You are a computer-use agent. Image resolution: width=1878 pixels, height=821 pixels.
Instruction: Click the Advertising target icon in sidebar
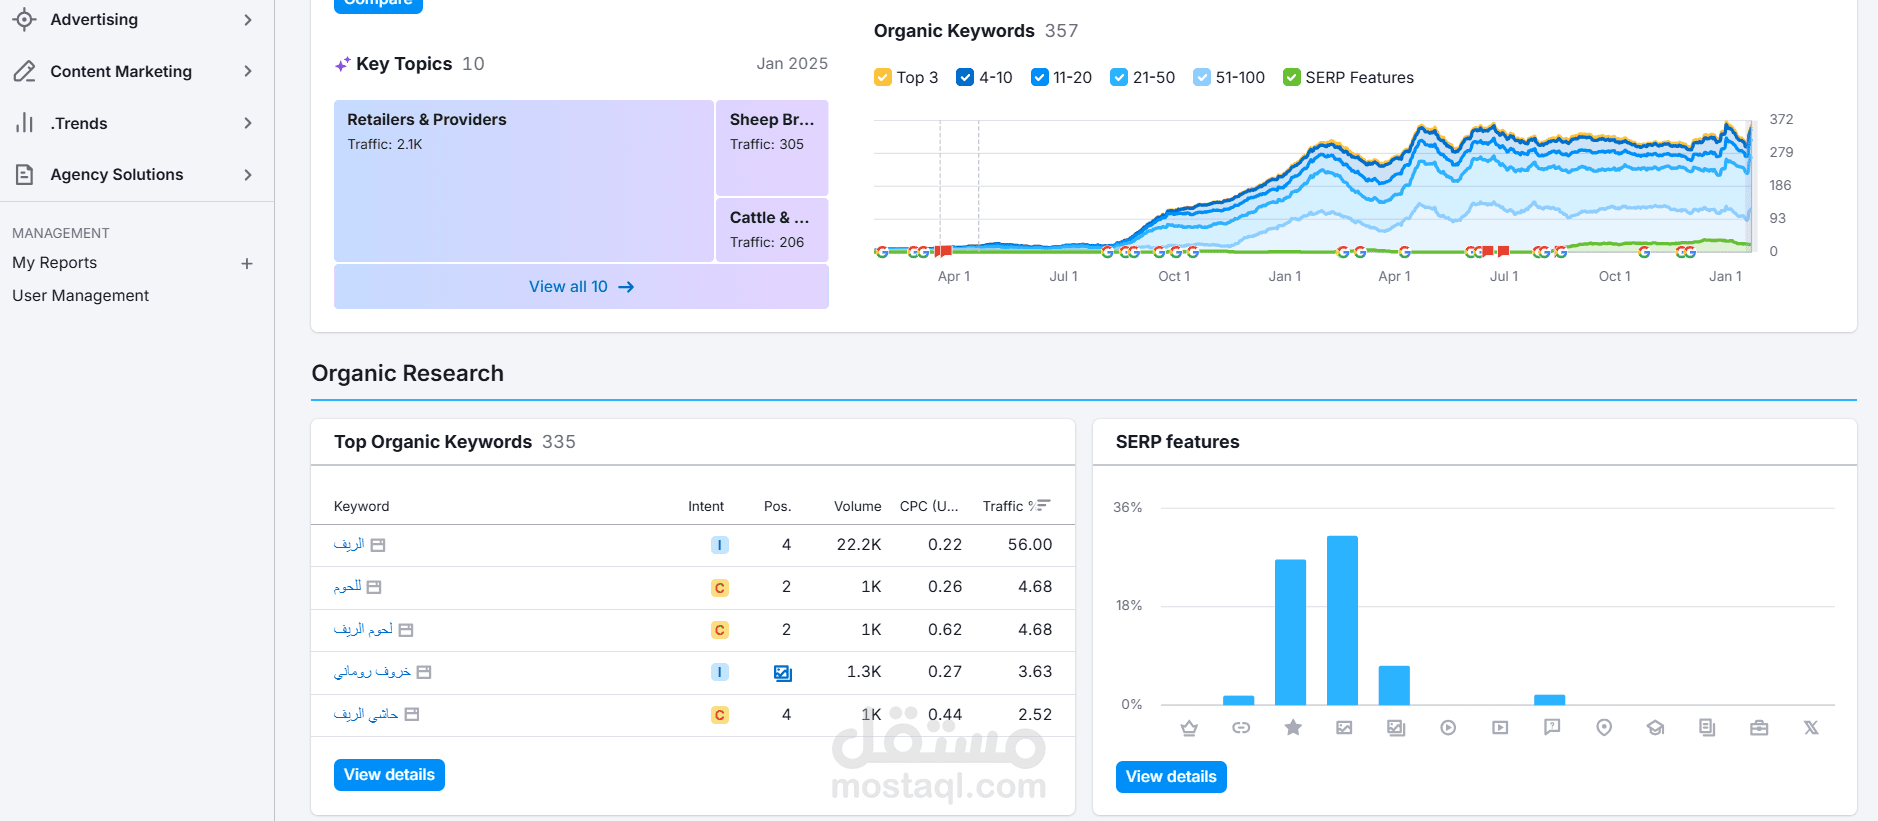[x=24, y=19]
